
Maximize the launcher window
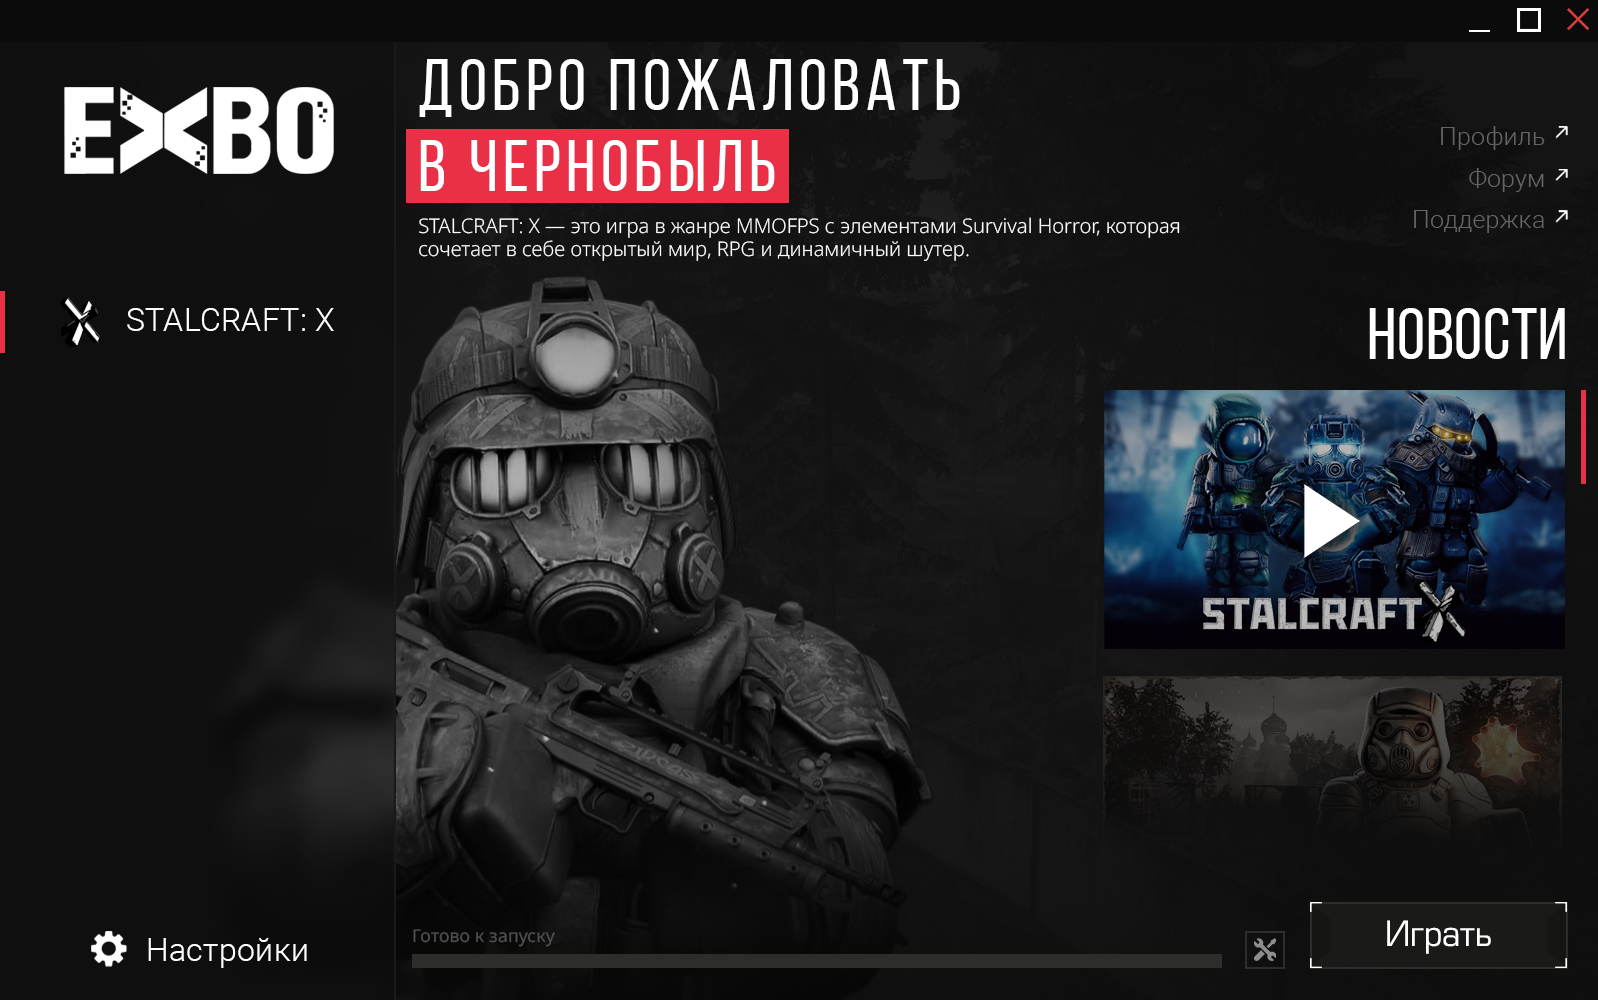1529,20
